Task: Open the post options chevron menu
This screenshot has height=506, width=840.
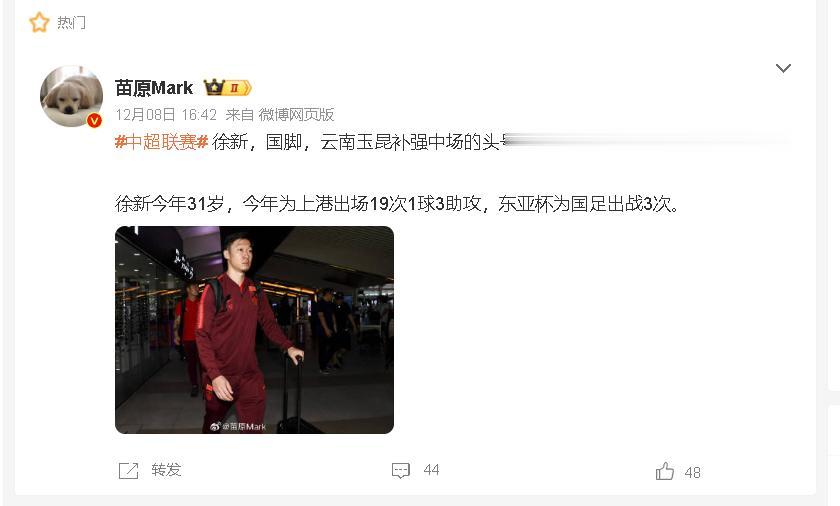Action: [x=783, y=68]
